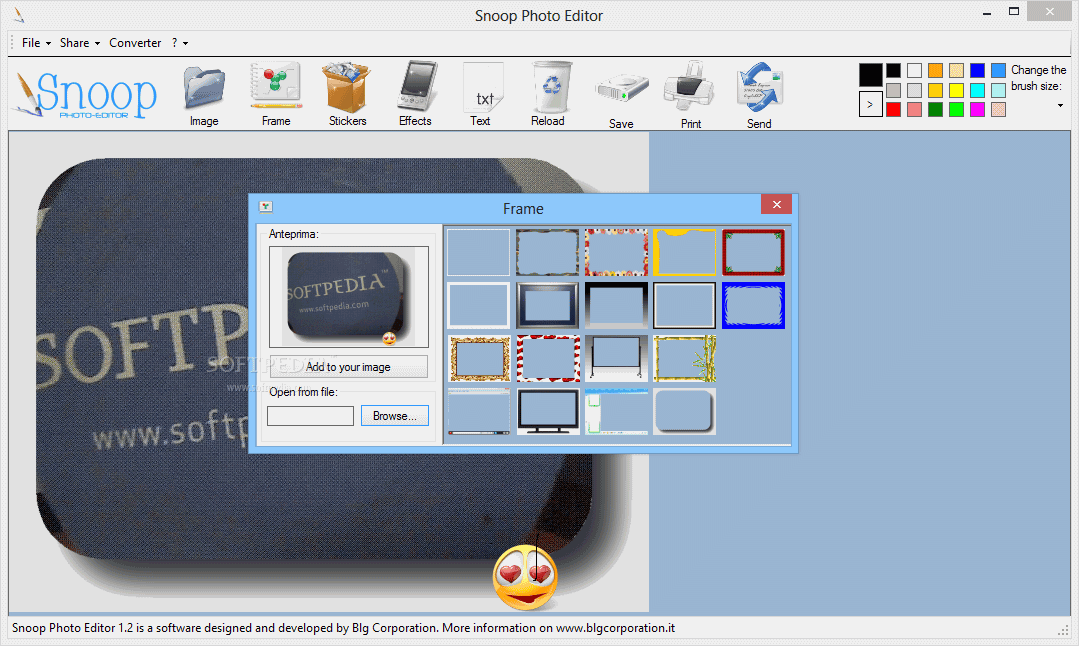
Task: Click the Snoop Photo-Editor logo
Action: click(85, 95)
